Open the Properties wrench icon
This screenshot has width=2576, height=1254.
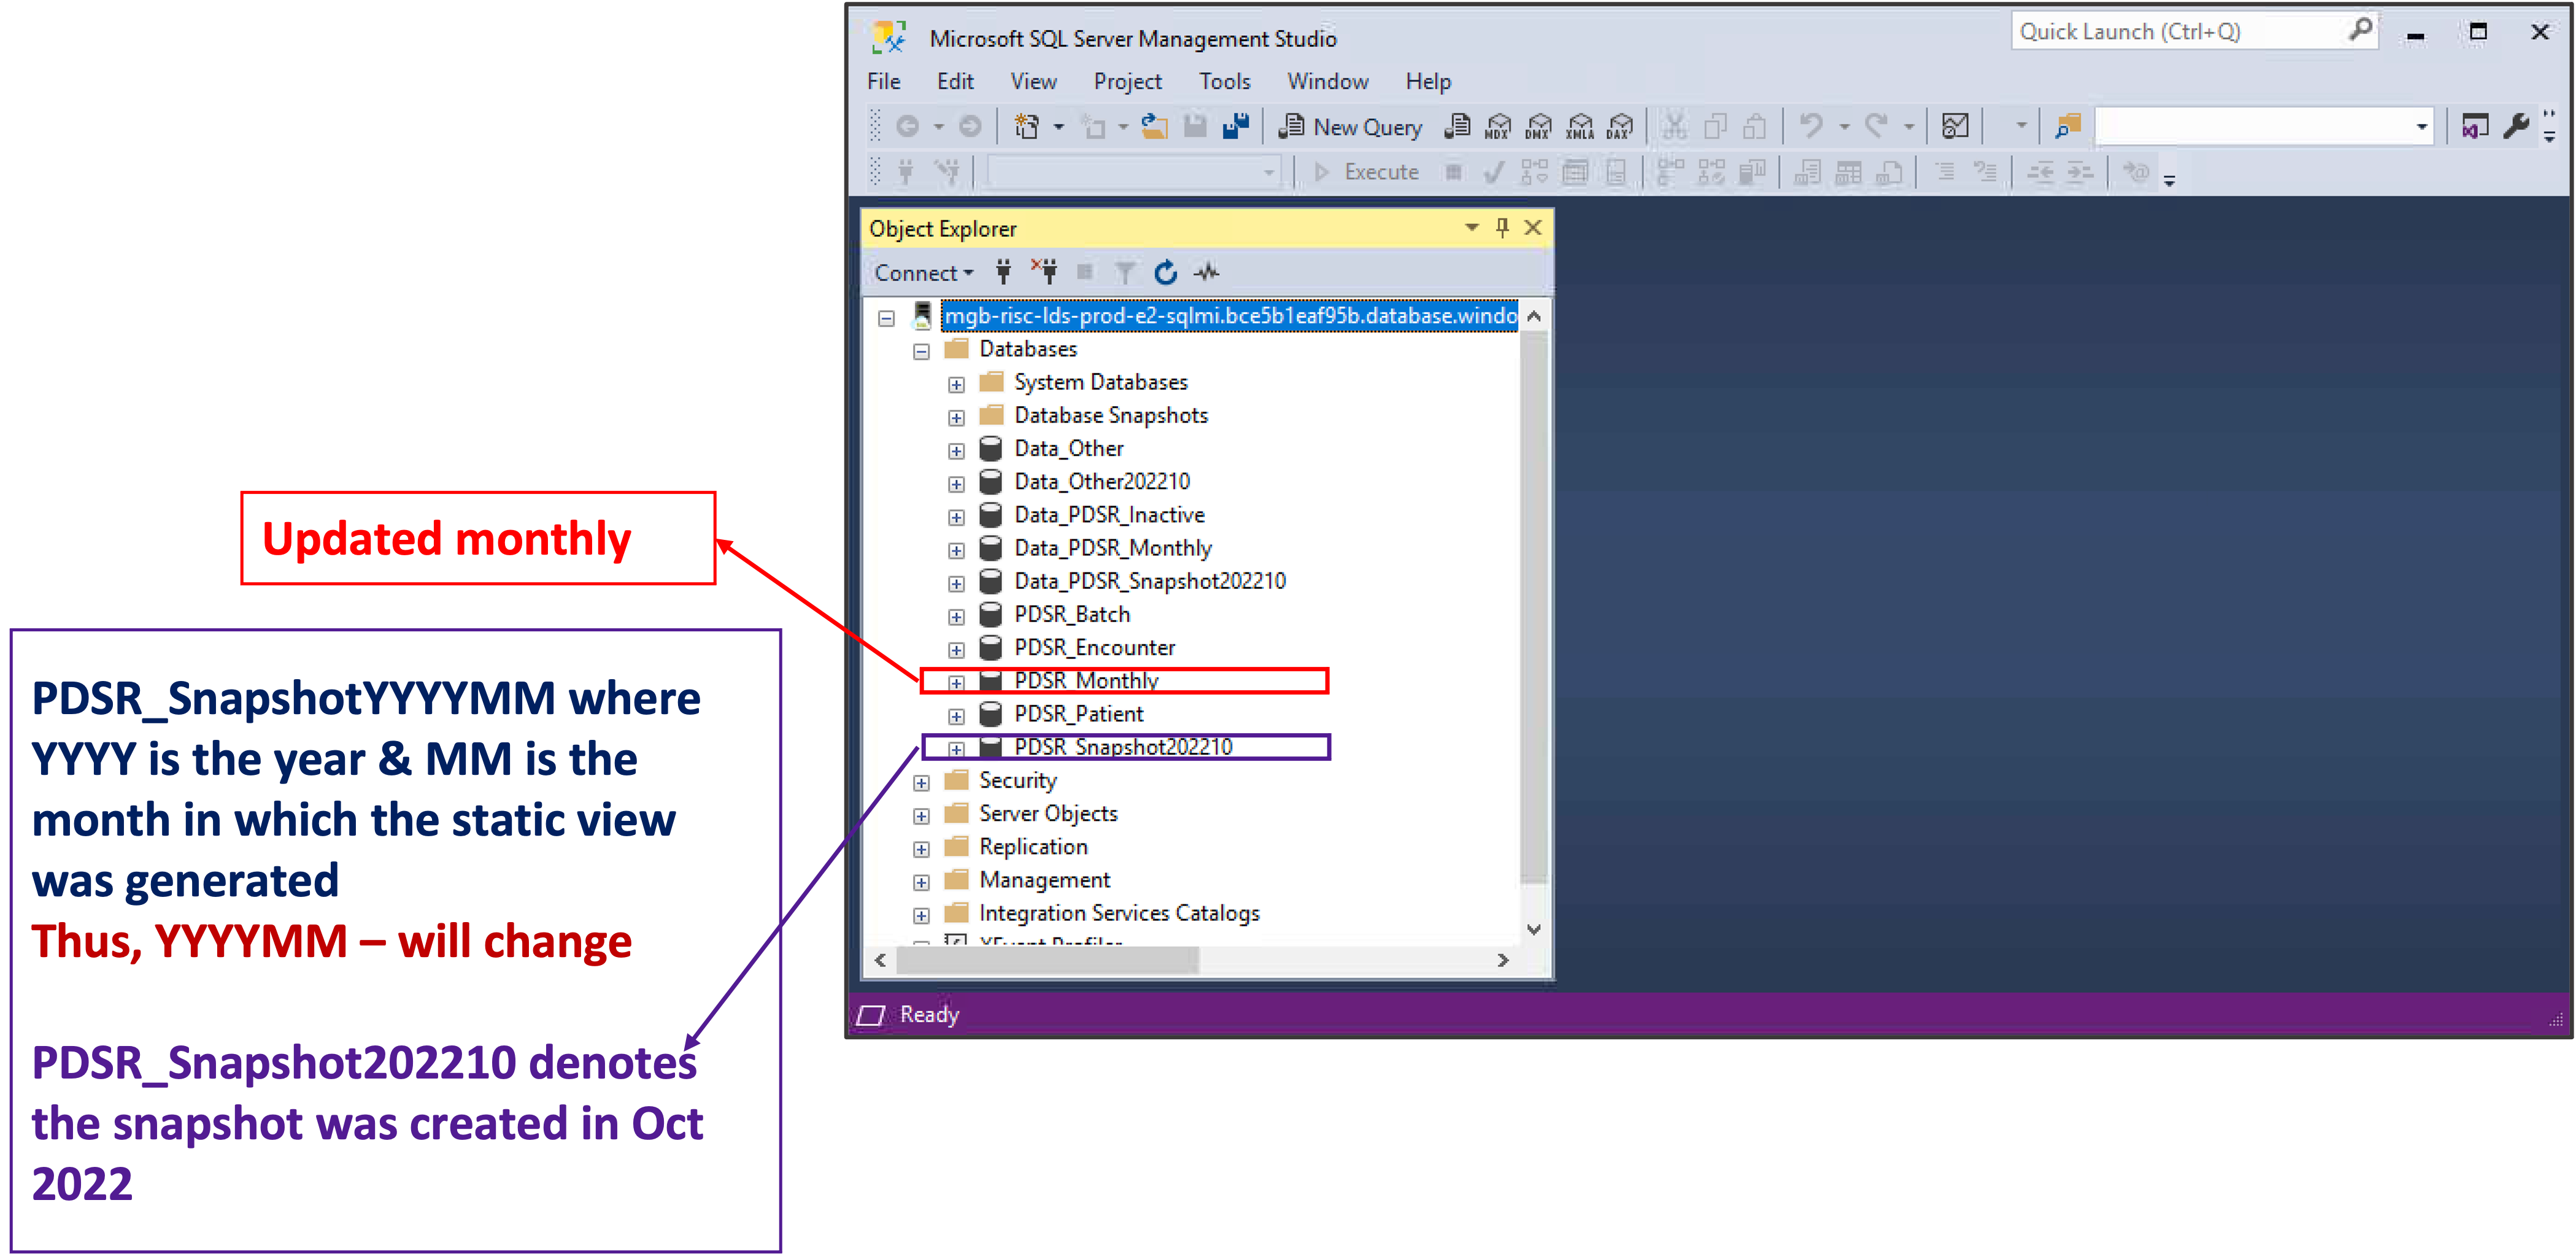(x=2516, y=127)
